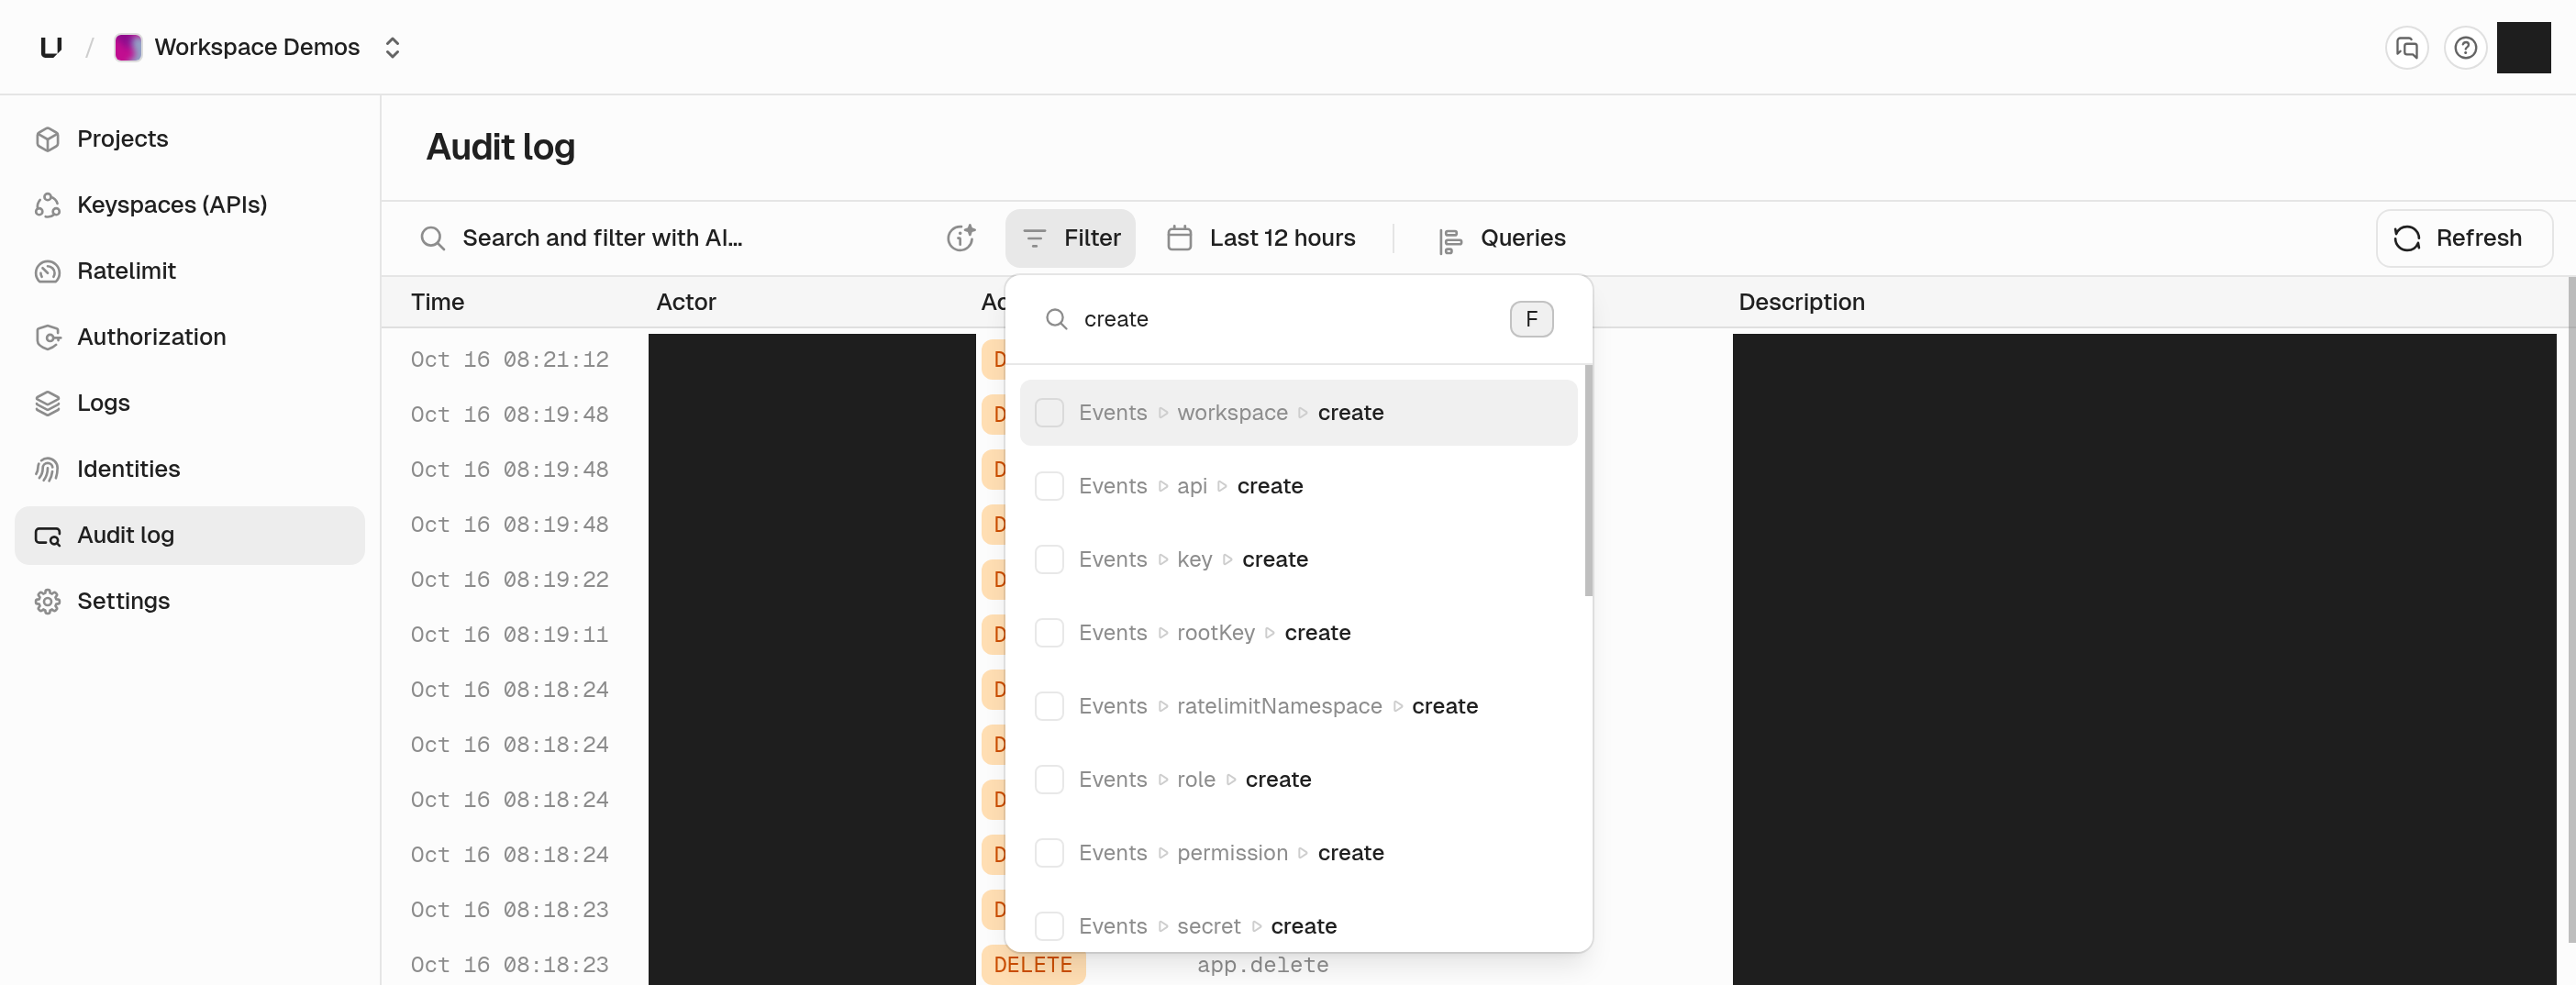Open the user profile avatar

click(x=2523, y=47)
